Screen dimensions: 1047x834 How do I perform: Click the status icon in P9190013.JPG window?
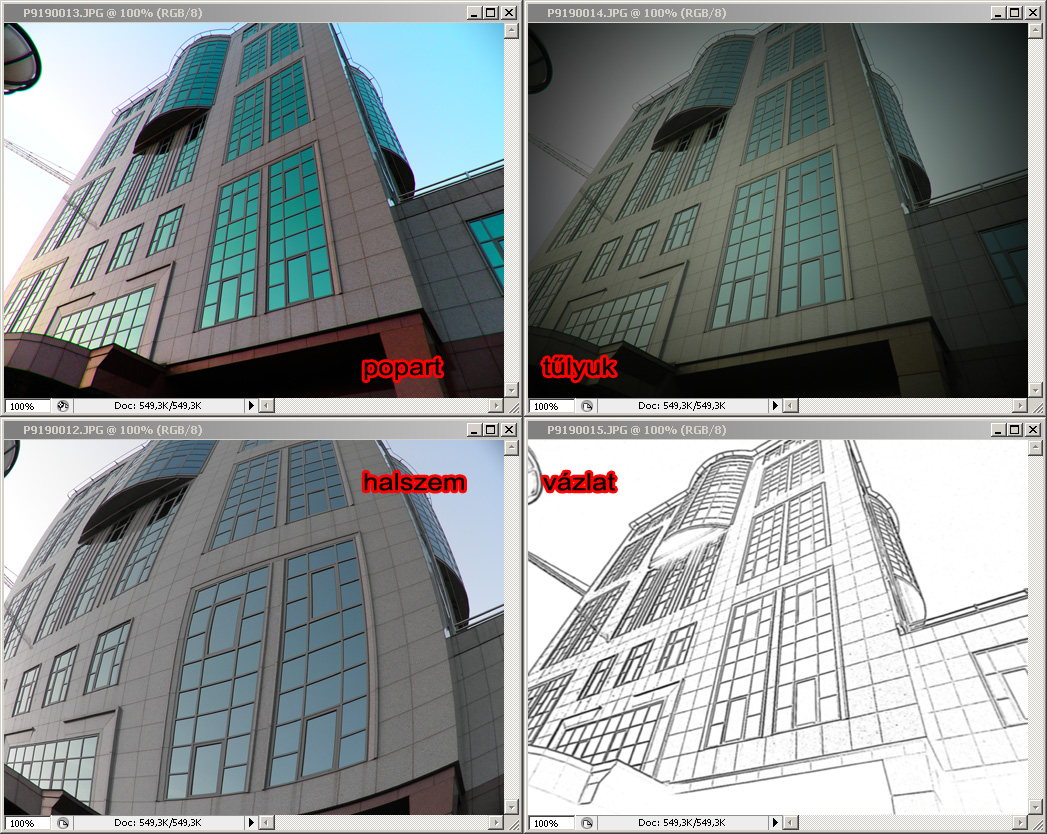(63, 405)
